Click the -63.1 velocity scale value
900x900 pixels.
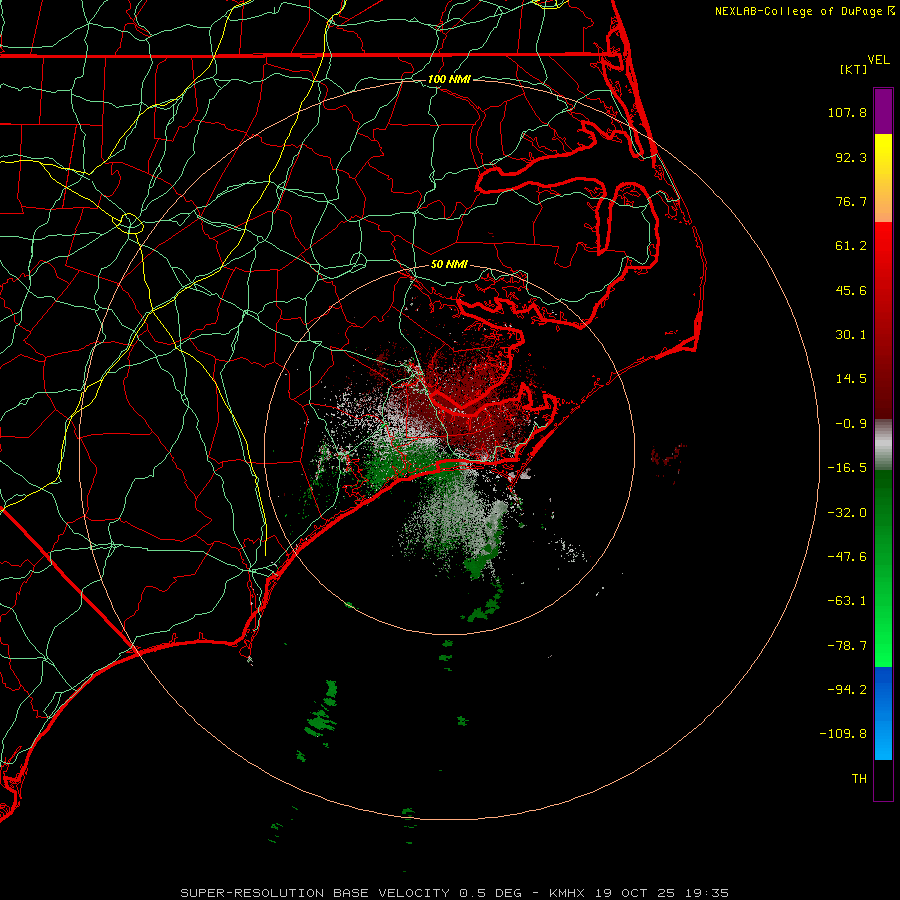pyautogui.click(x=847, y=601)
